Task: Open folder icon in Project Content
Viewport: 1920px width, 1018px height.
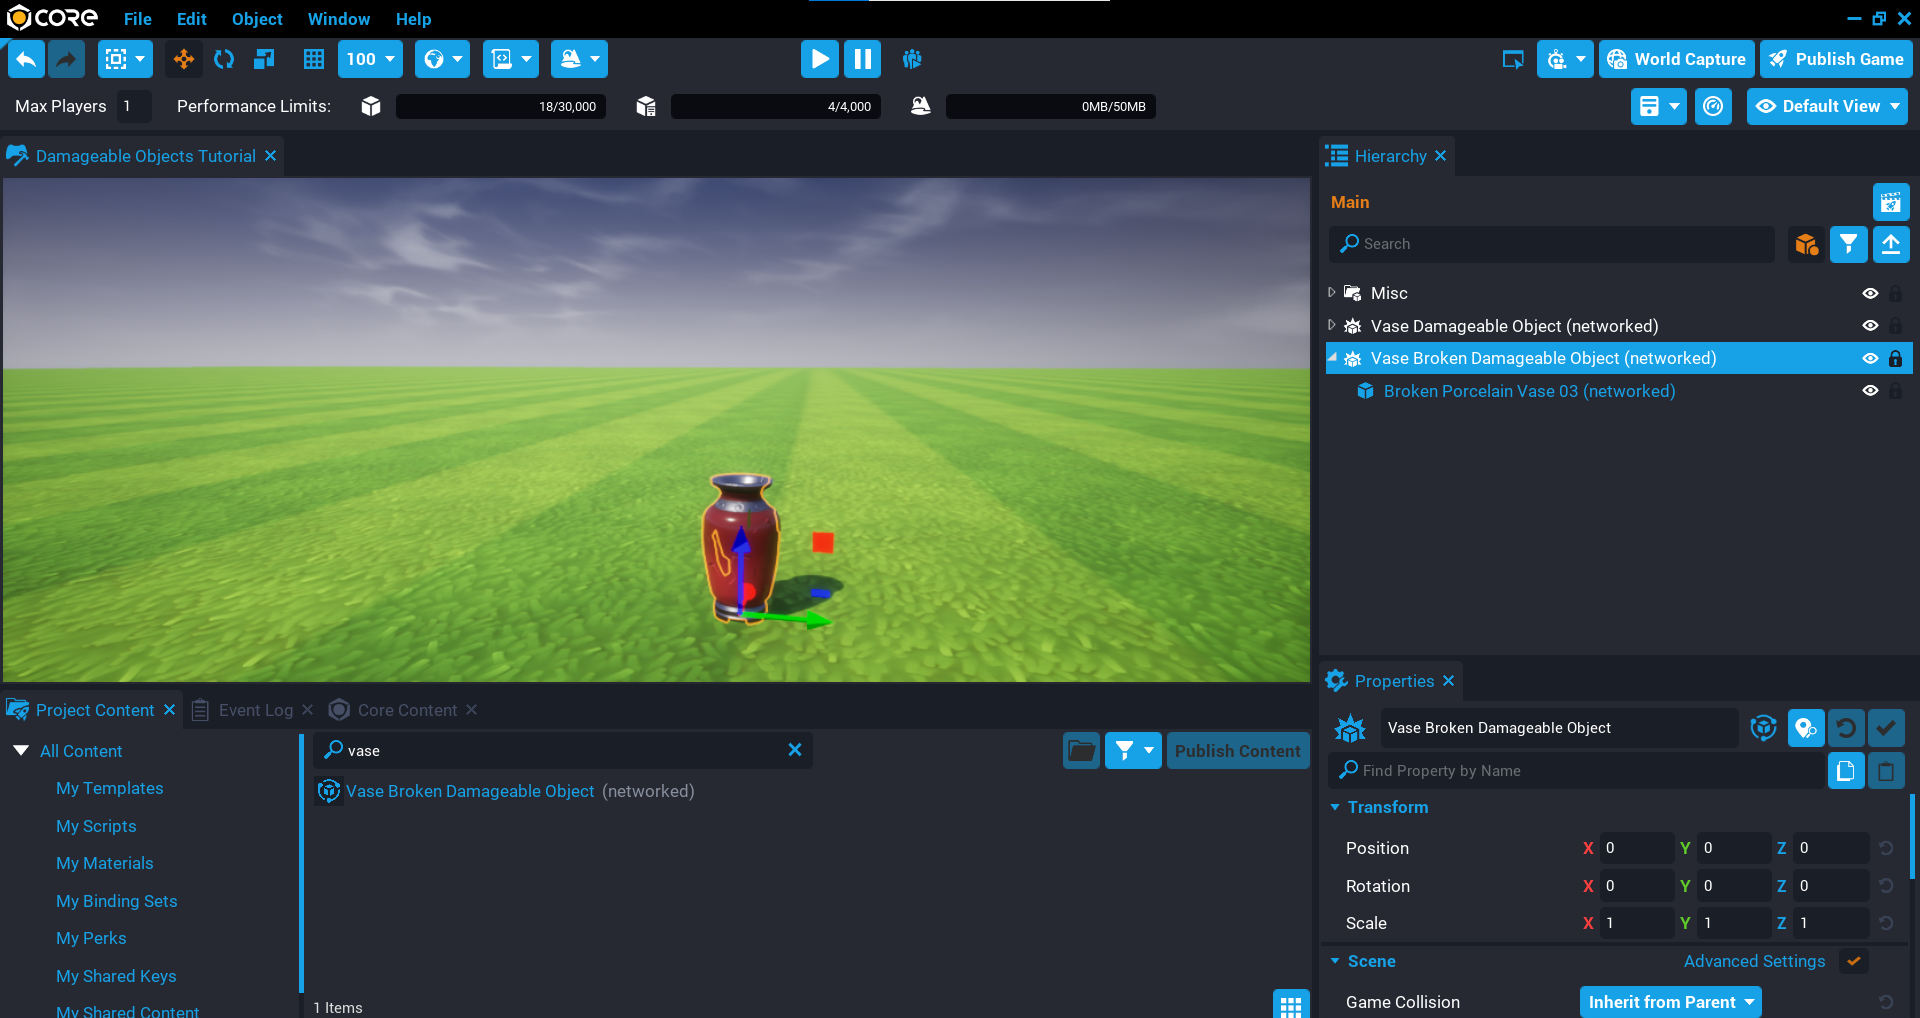Action: (x=1081, y=751)
